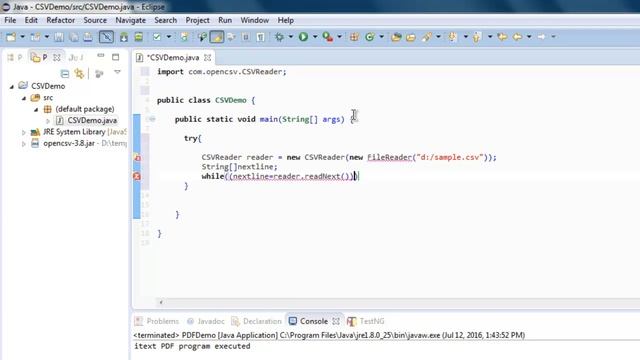The height and width of the screenshot is (360, 640).
Task: Click the main method fold toggle
Action: click(152, 119)
